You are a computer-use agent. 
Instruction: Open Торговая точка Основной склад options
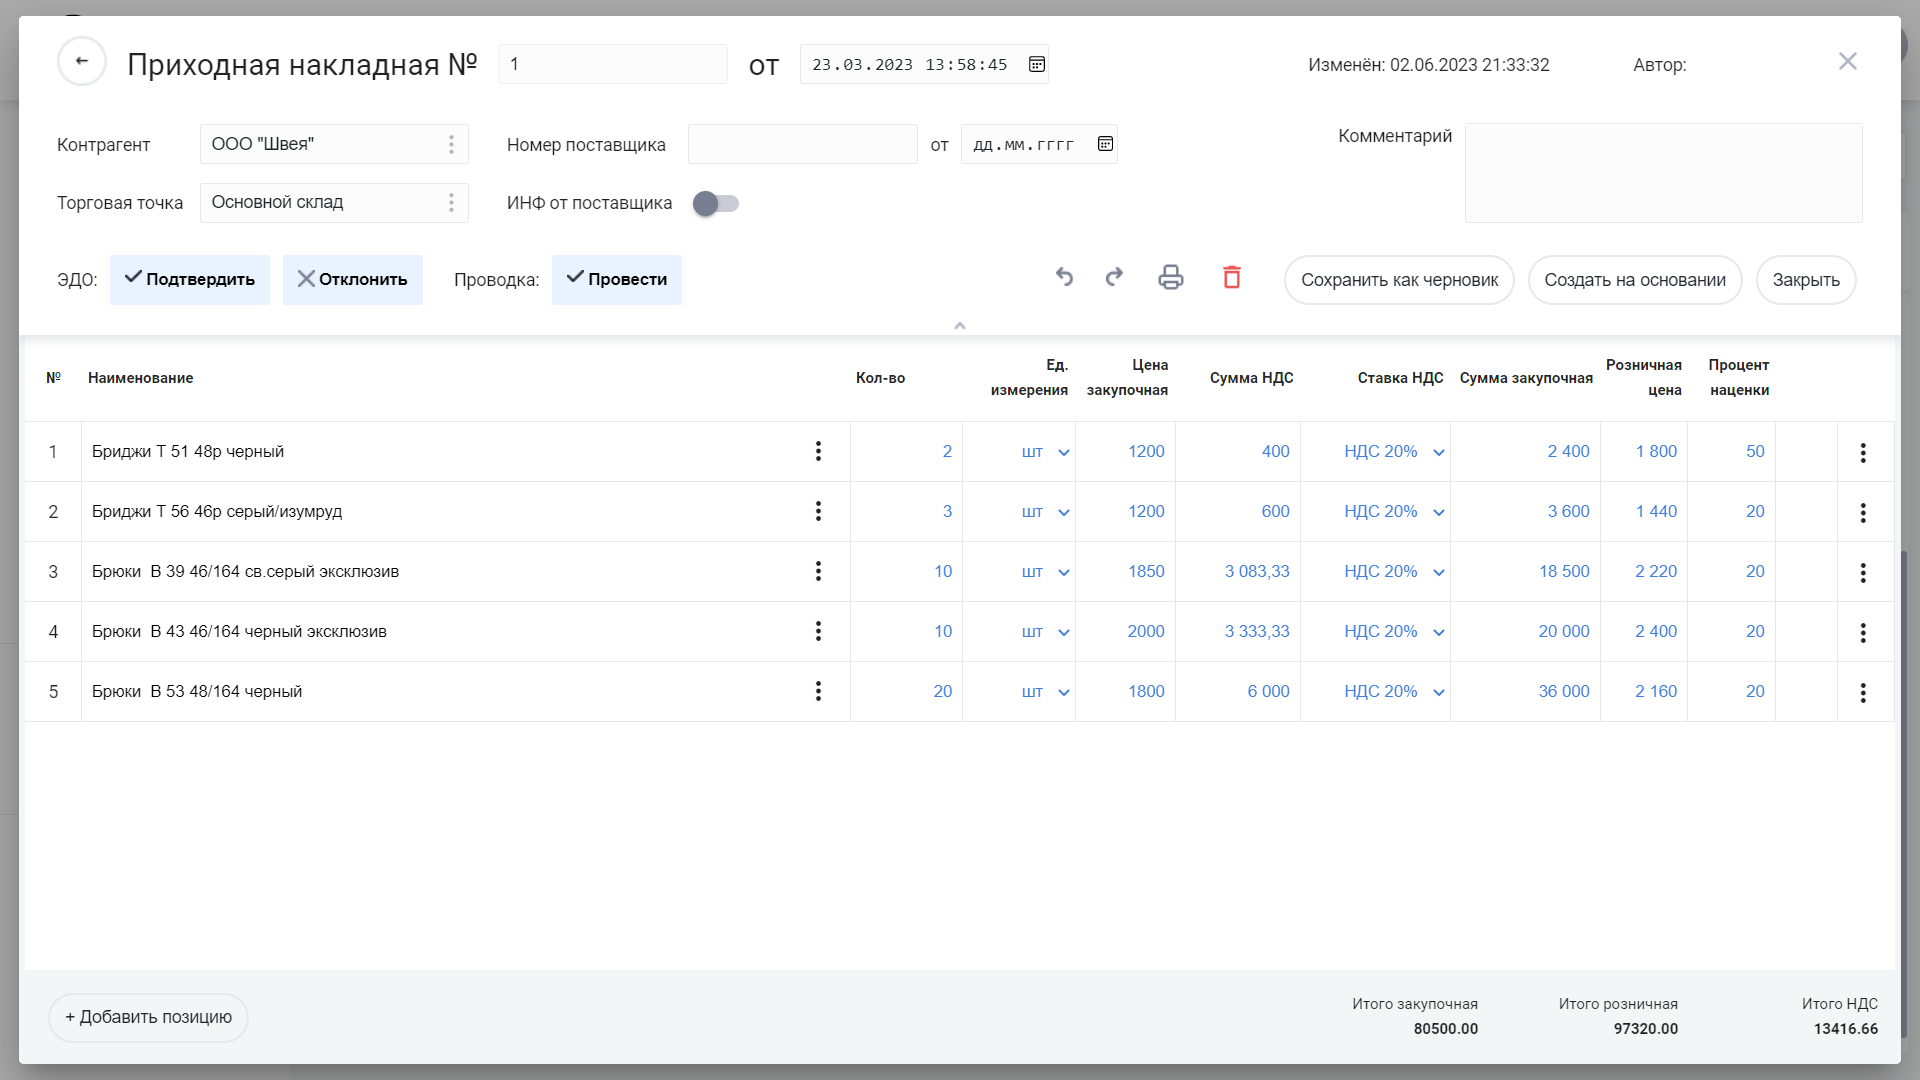[451, 203]
